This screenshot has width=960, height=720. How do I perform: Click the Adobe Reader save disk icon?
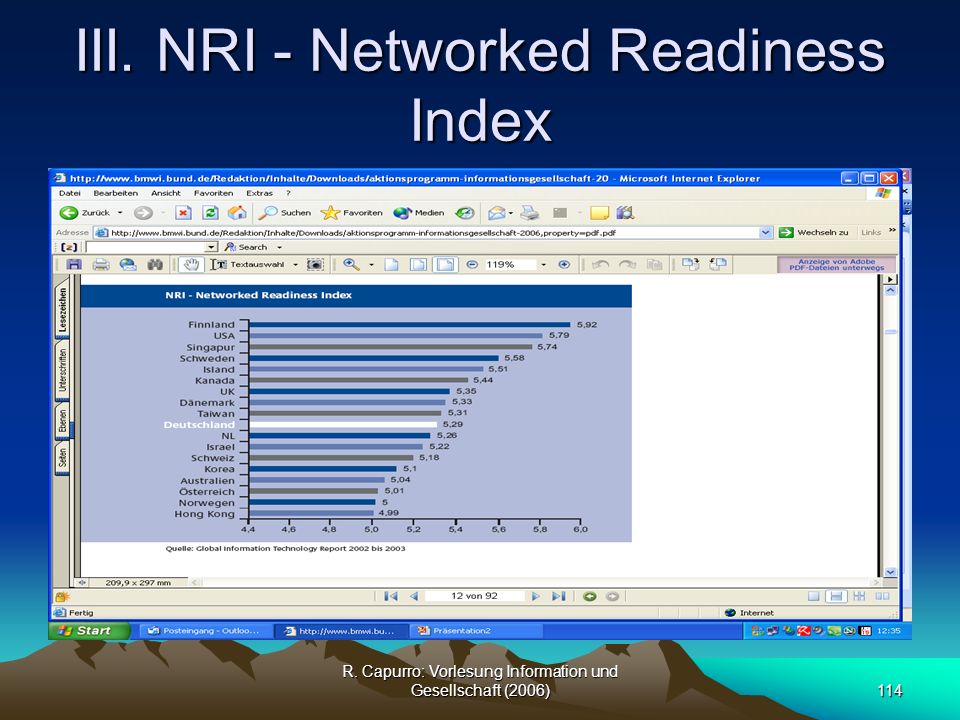pyautogui.click(x=74, y=264)
